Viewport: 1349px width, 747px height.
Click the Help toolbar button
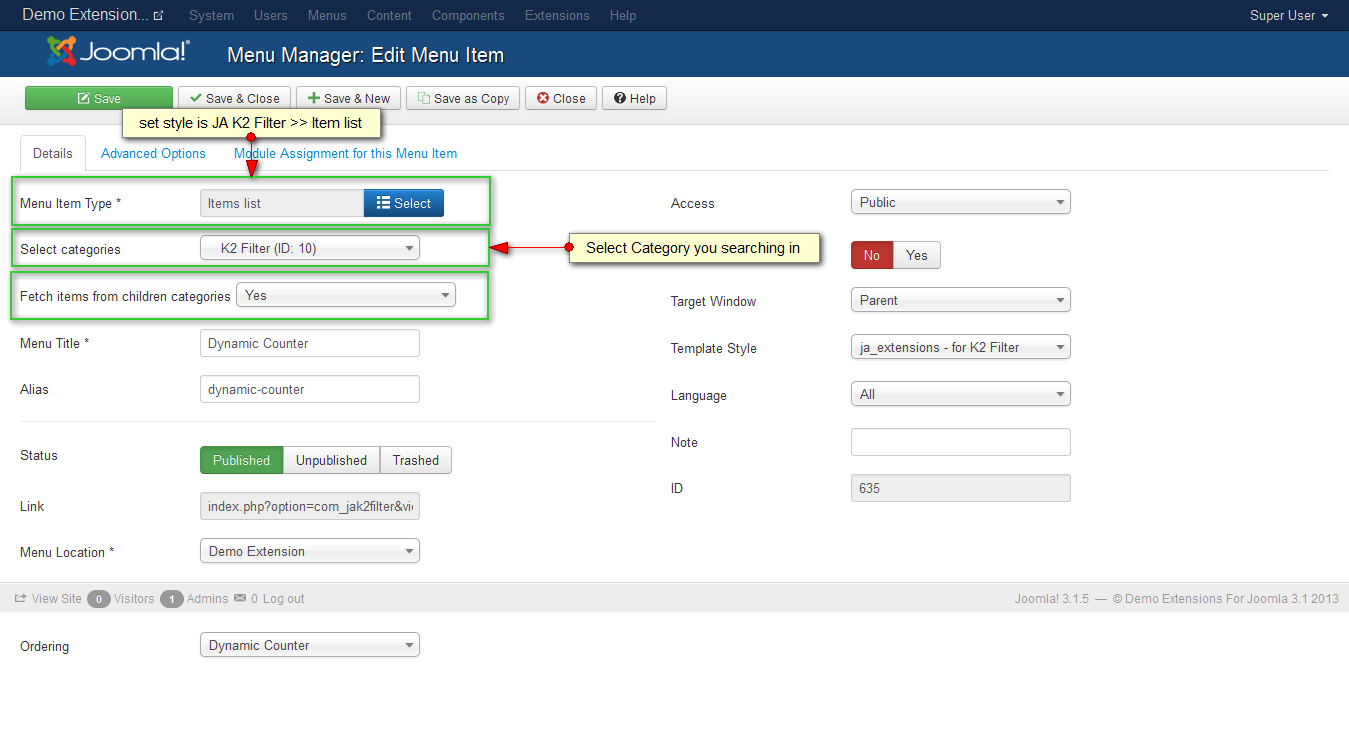point(634,98)
